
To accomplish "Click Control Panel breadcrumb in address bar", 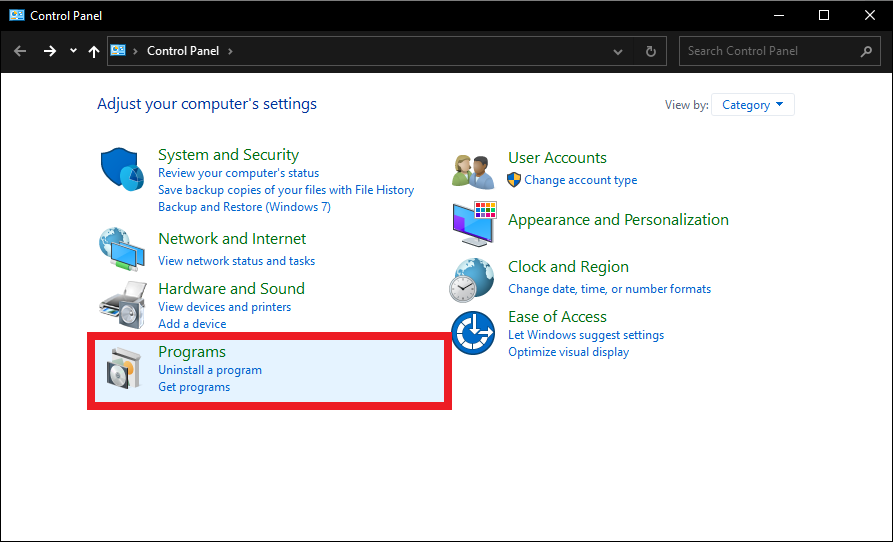I will (185, 51).
